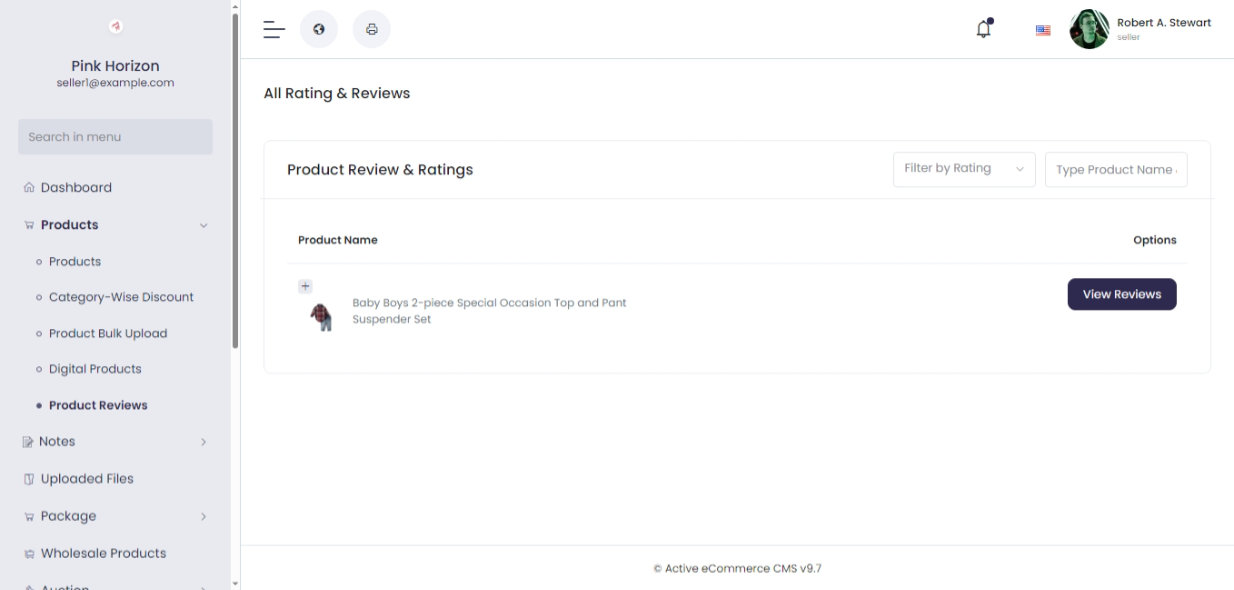This screenshot has height=590, width=1234.
Task: Click the Options column header
Action: [x=1155, y=240]
